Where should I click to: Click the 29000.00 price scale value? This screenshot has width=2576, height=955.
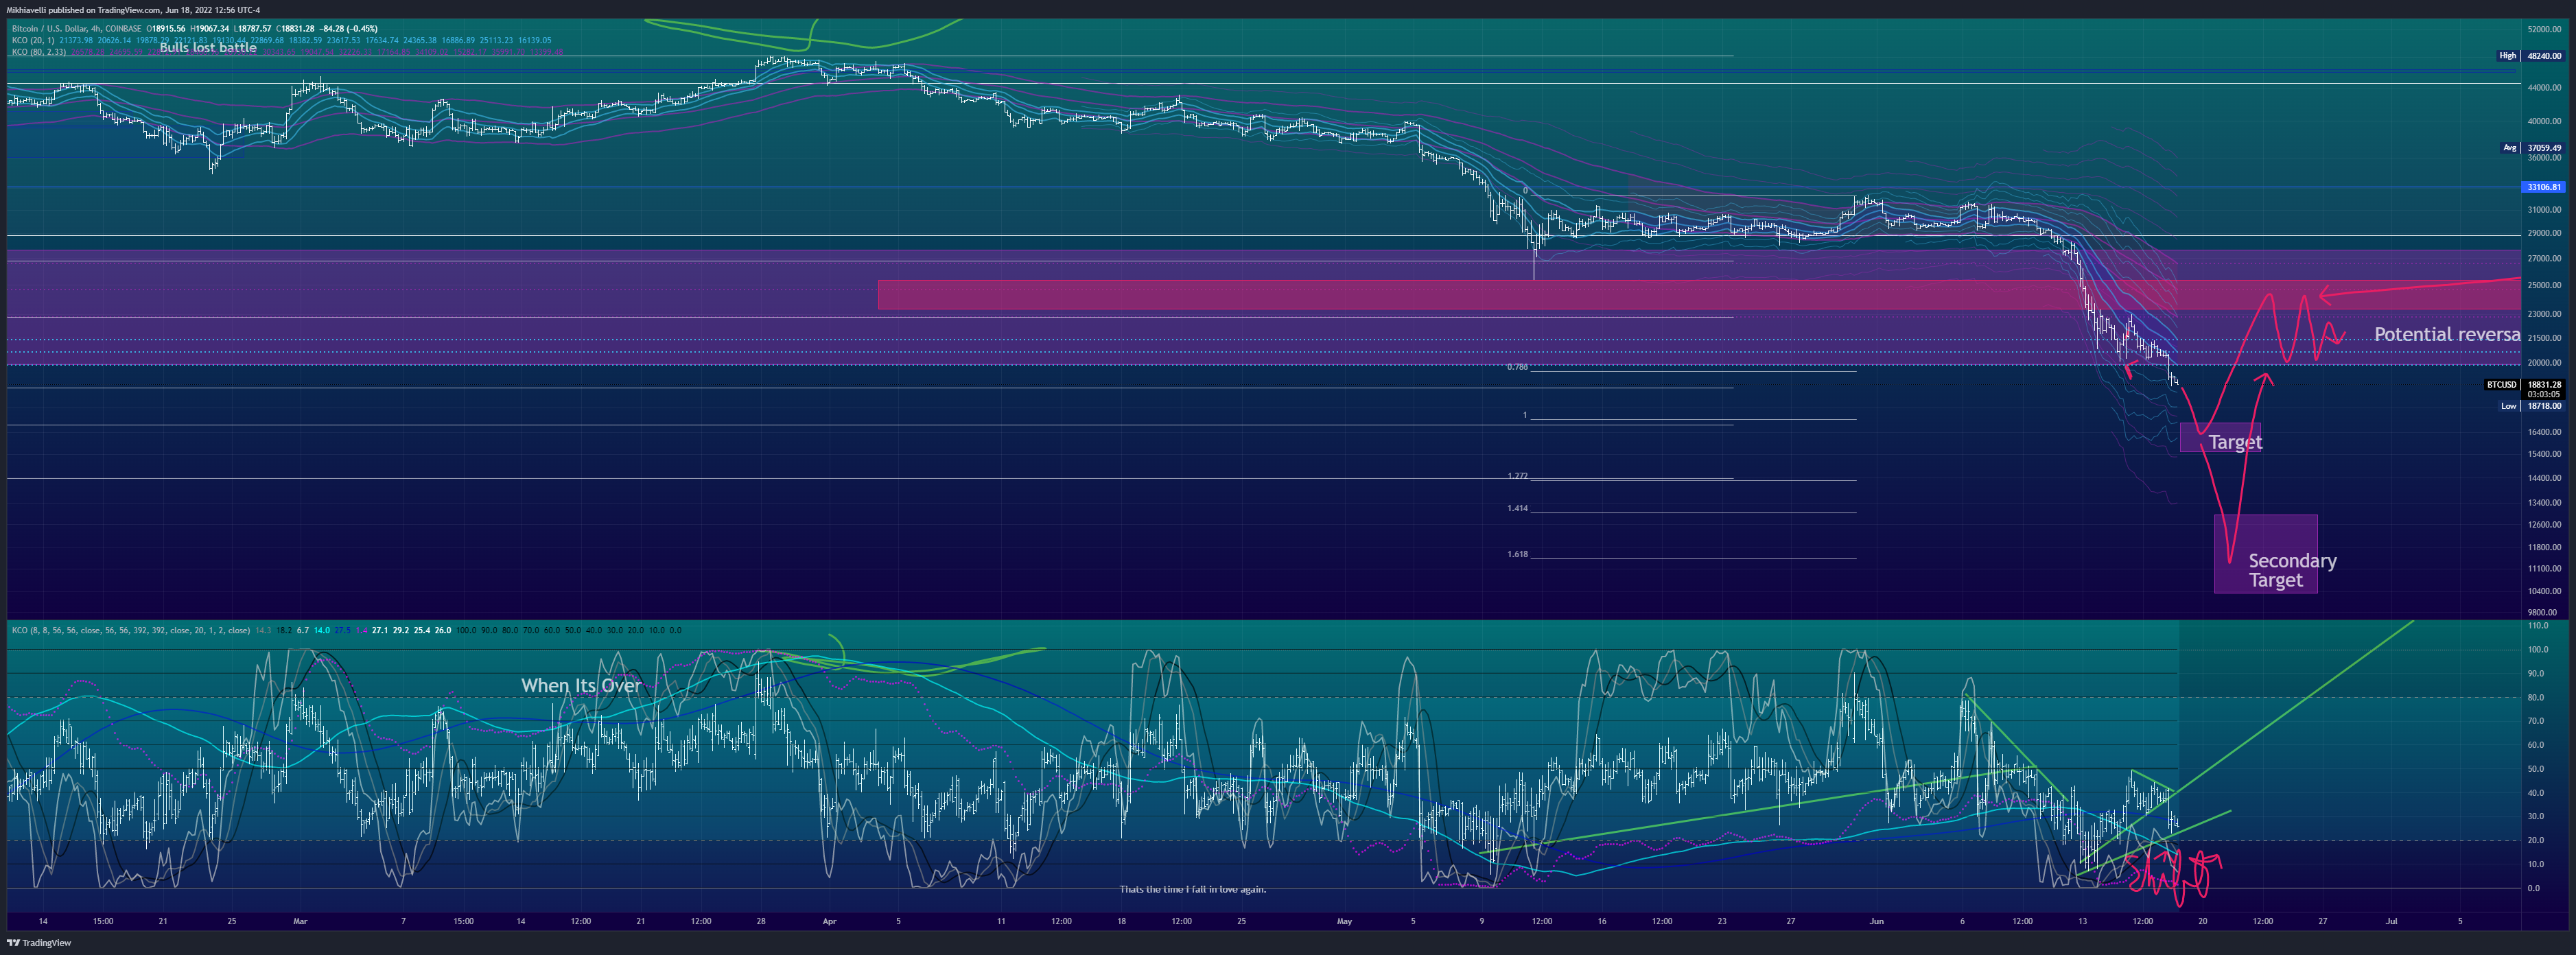tap(2544, 233)
